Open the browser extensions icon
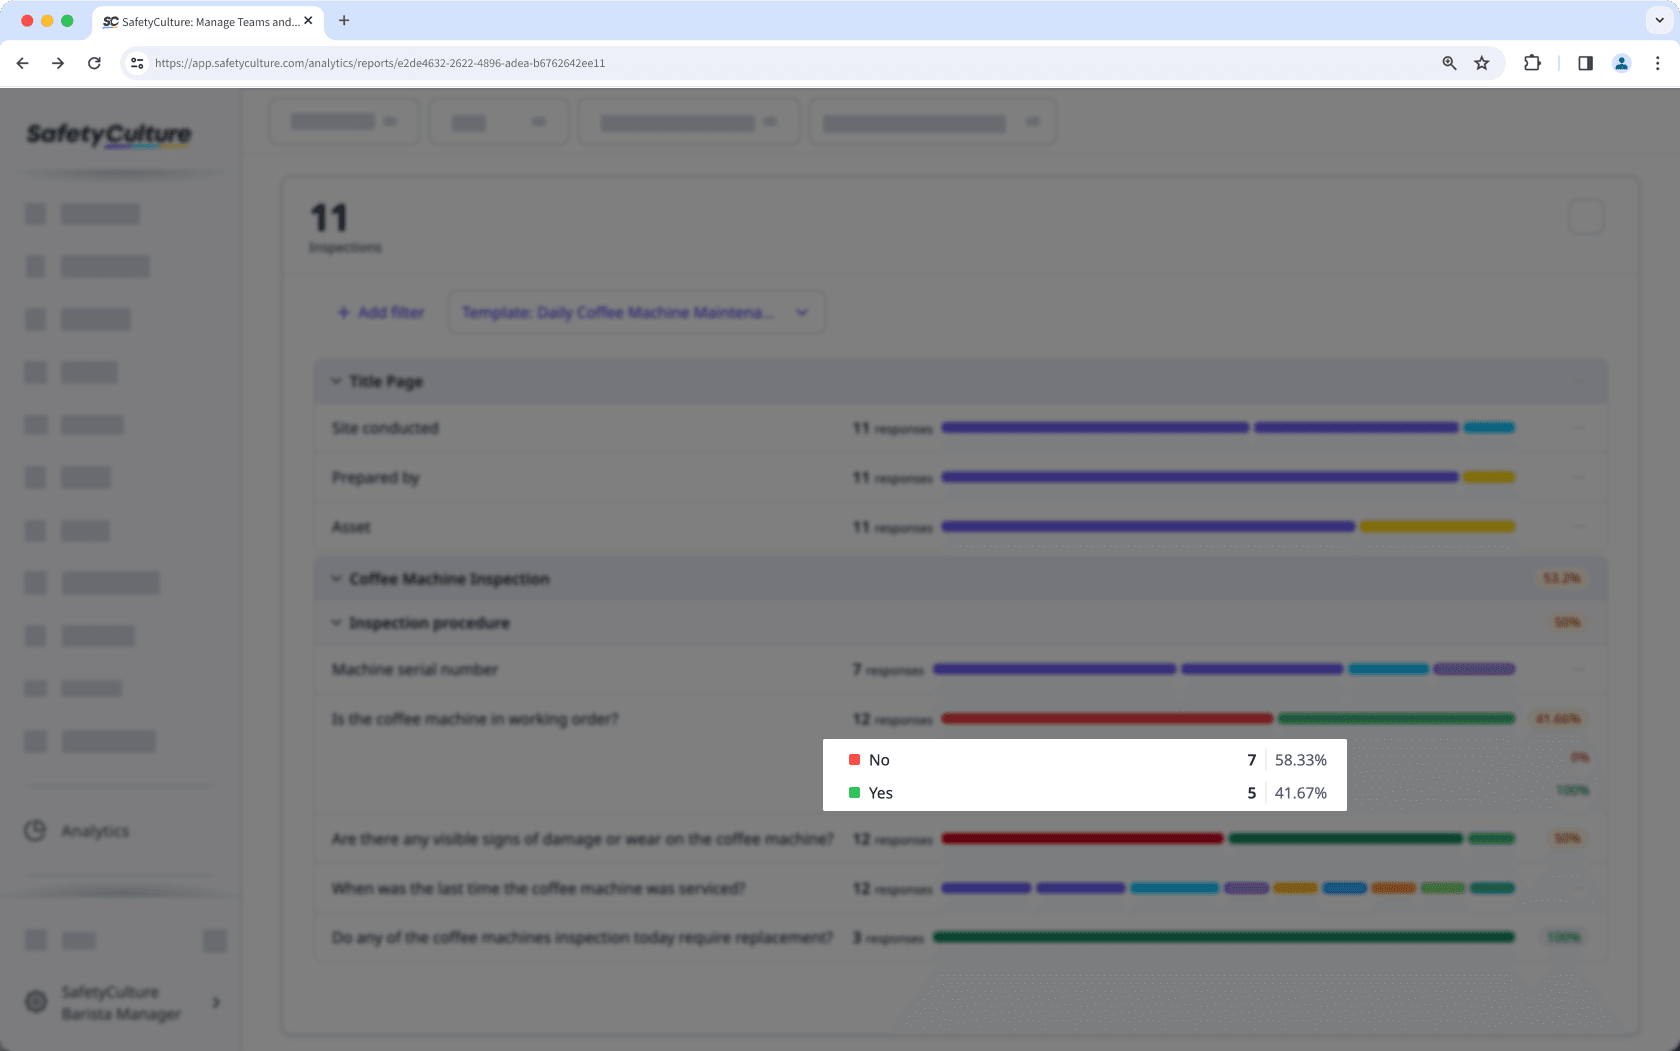 pos(1532,63)
